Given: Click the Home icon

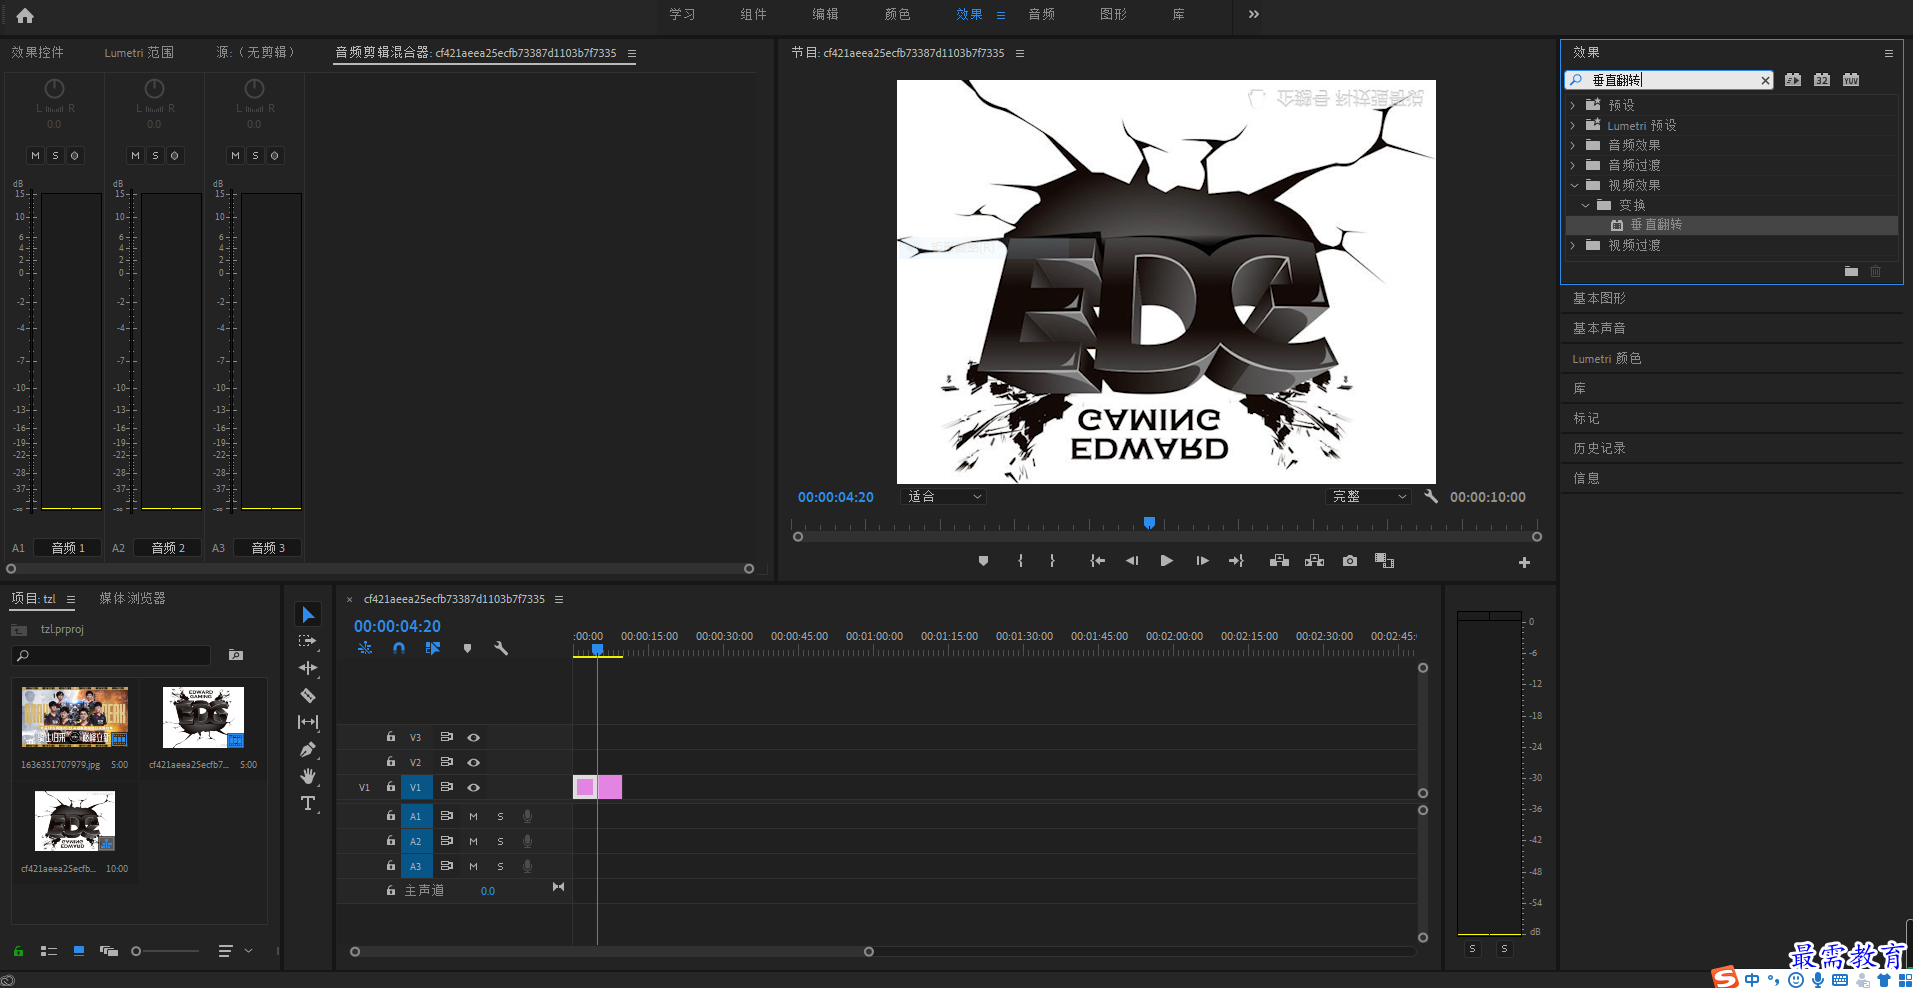Looking at the screenshot, I should [x=25, y=15].
